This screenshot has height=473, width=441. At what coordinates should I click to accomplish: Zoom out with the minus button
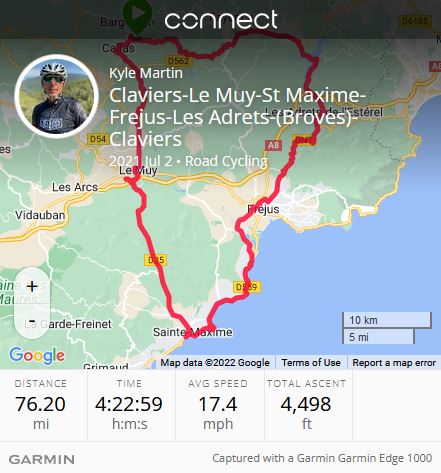[x=32, y=321]
